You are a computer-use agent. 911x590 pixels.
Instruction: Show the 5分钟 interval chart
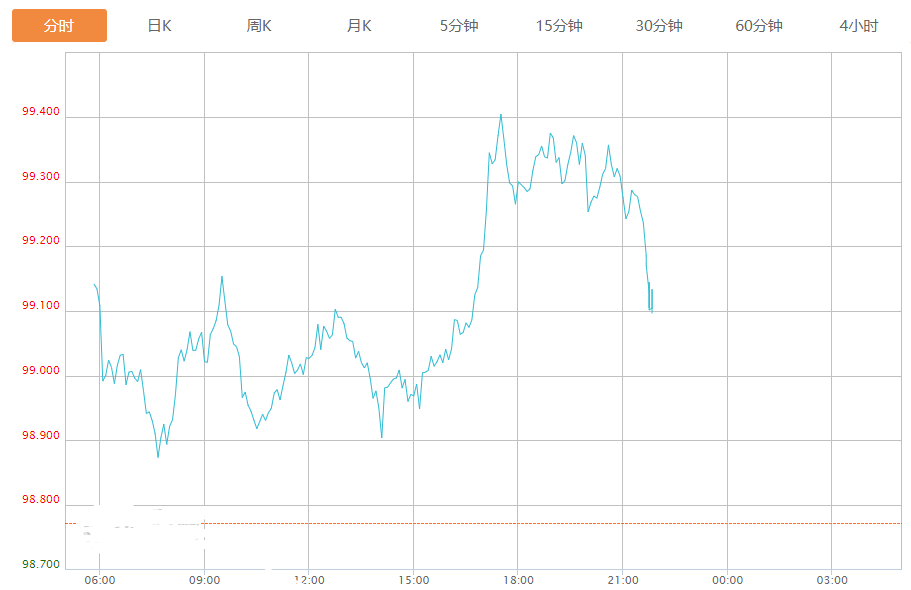click(x=459, y=26)
